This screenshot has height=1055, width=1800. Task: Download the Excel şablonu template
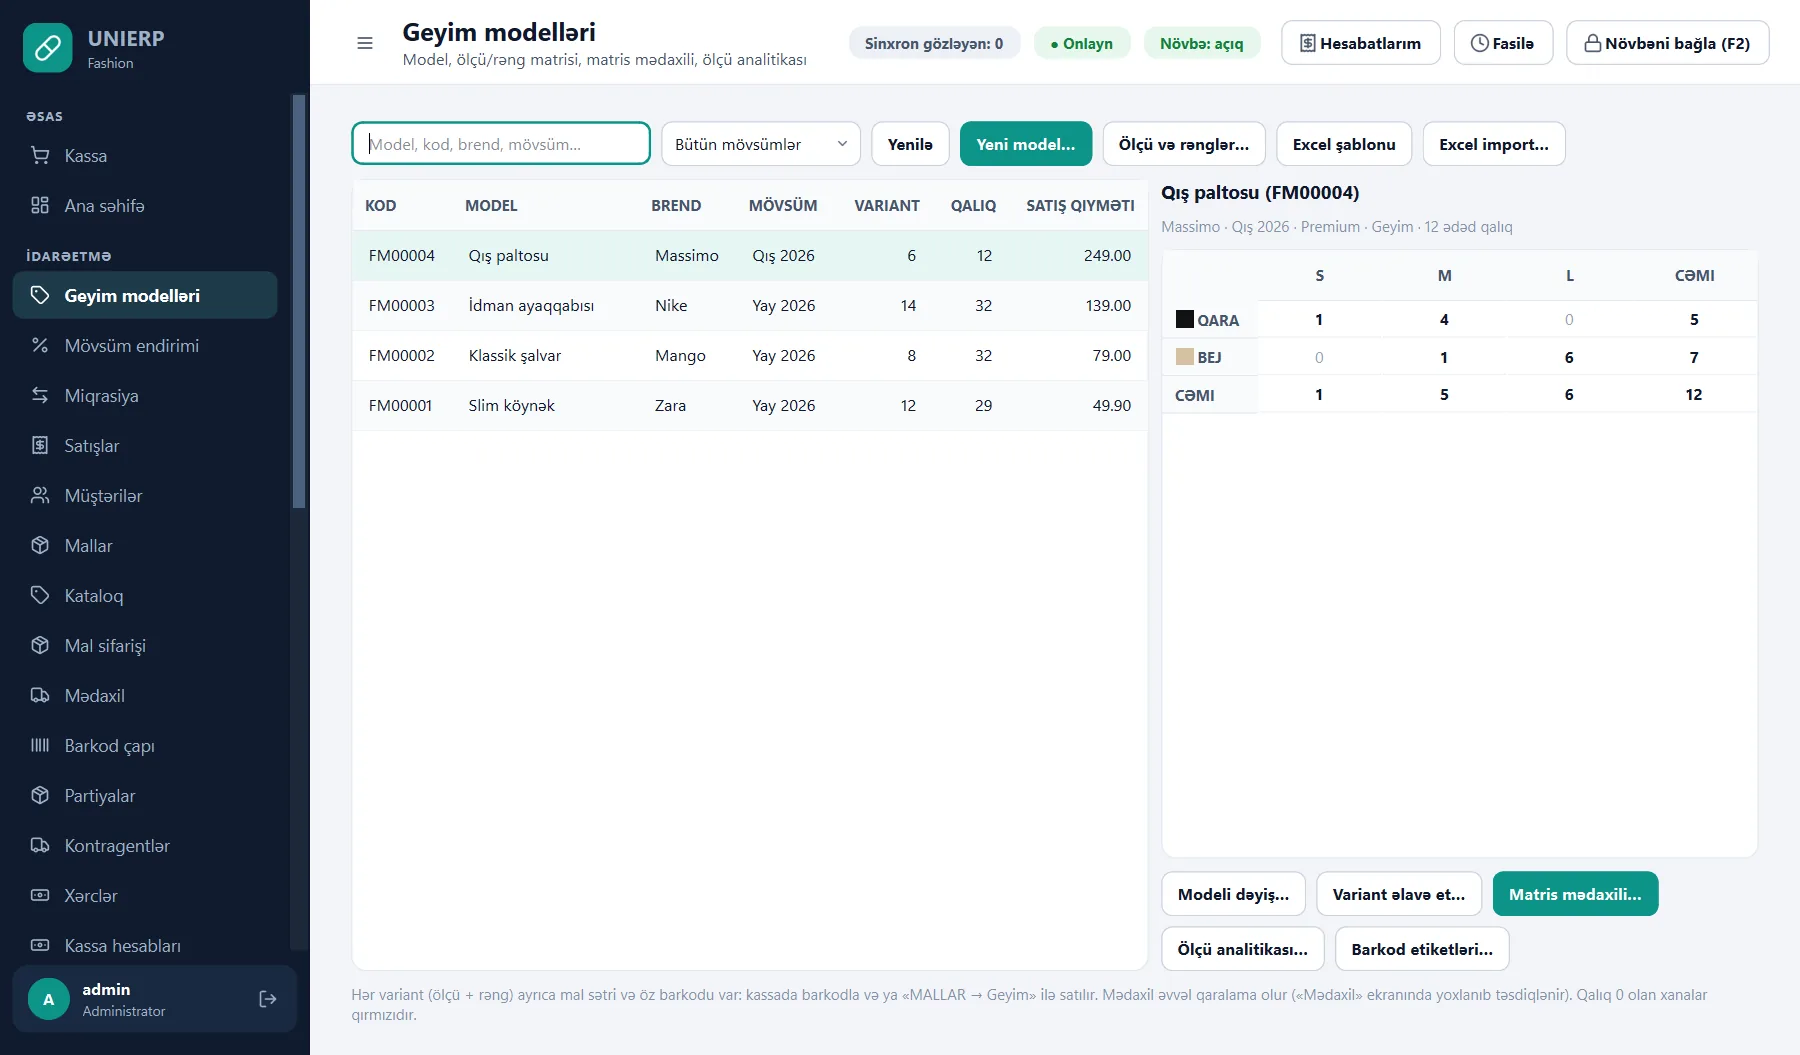click(1344, 144)
